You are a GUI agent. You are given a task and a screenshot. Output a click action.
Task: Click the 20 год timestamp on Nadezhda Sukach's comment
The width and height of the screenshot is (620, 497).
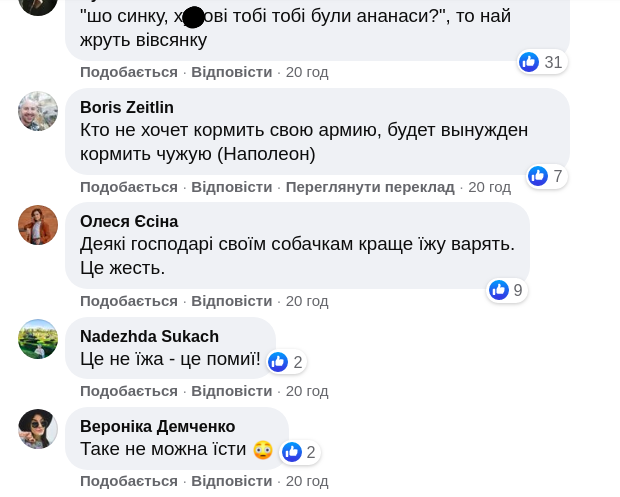tap(307, 391)
